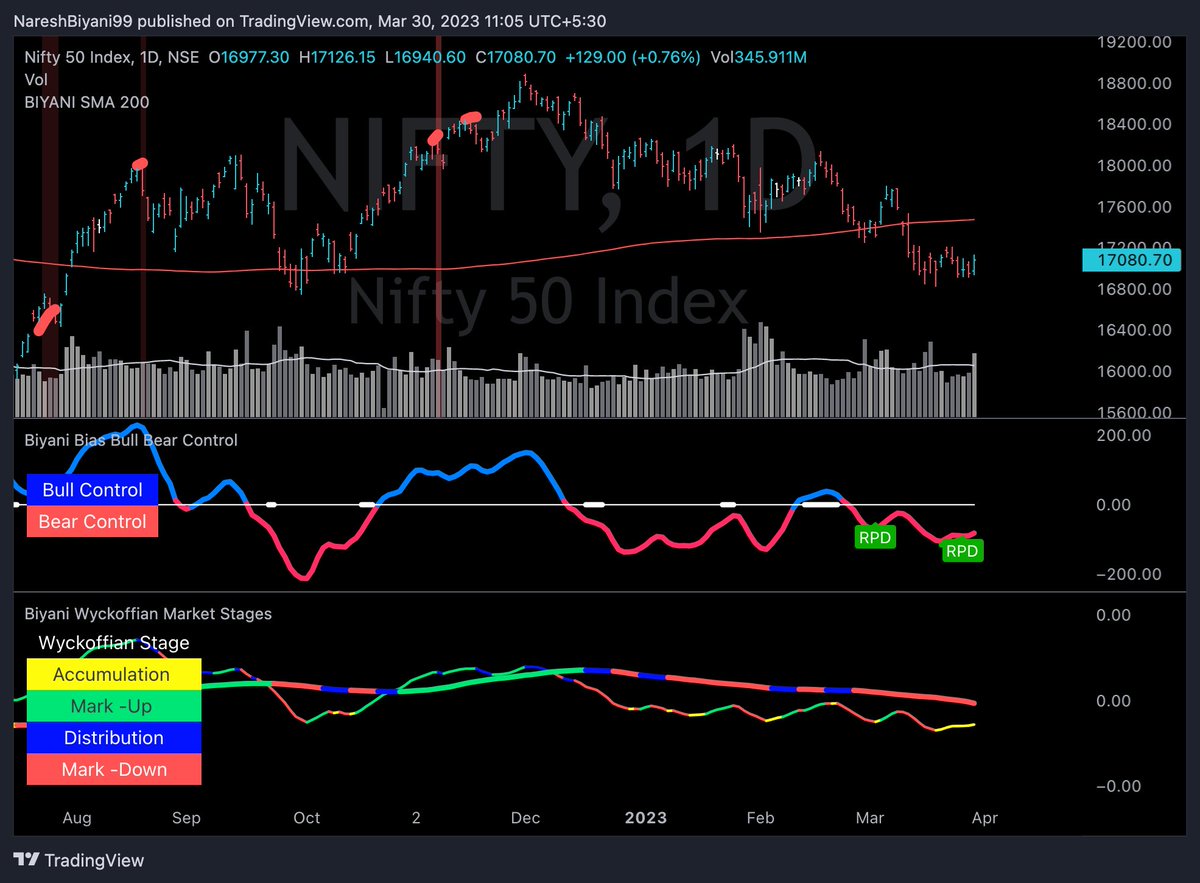
Task: Click the Feb label on time axis
Action: tap(761, 818)
